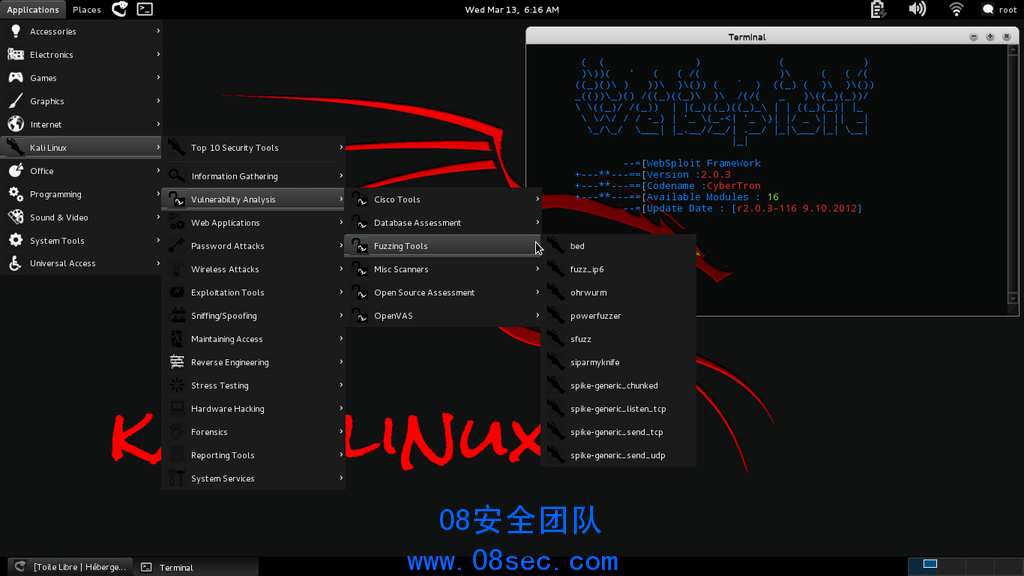Image resolution: width=1024 pixels, height=576 pixels.
Task: Open the Places menu
Action: coord(86,9)
